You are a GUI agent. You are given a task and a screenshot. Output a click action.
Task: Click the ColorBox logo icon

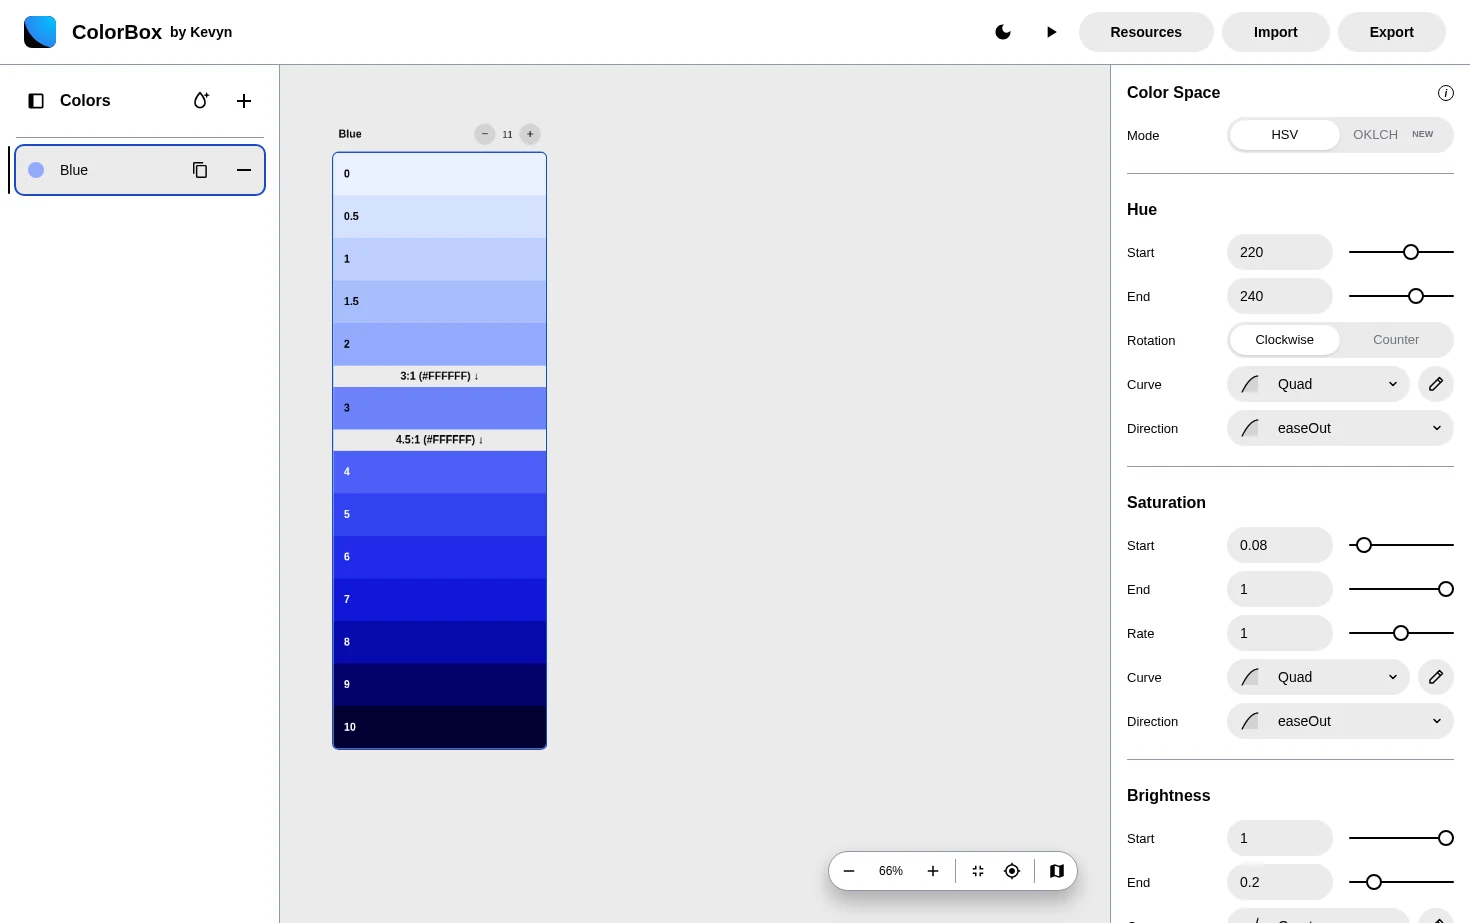point(40,32)
